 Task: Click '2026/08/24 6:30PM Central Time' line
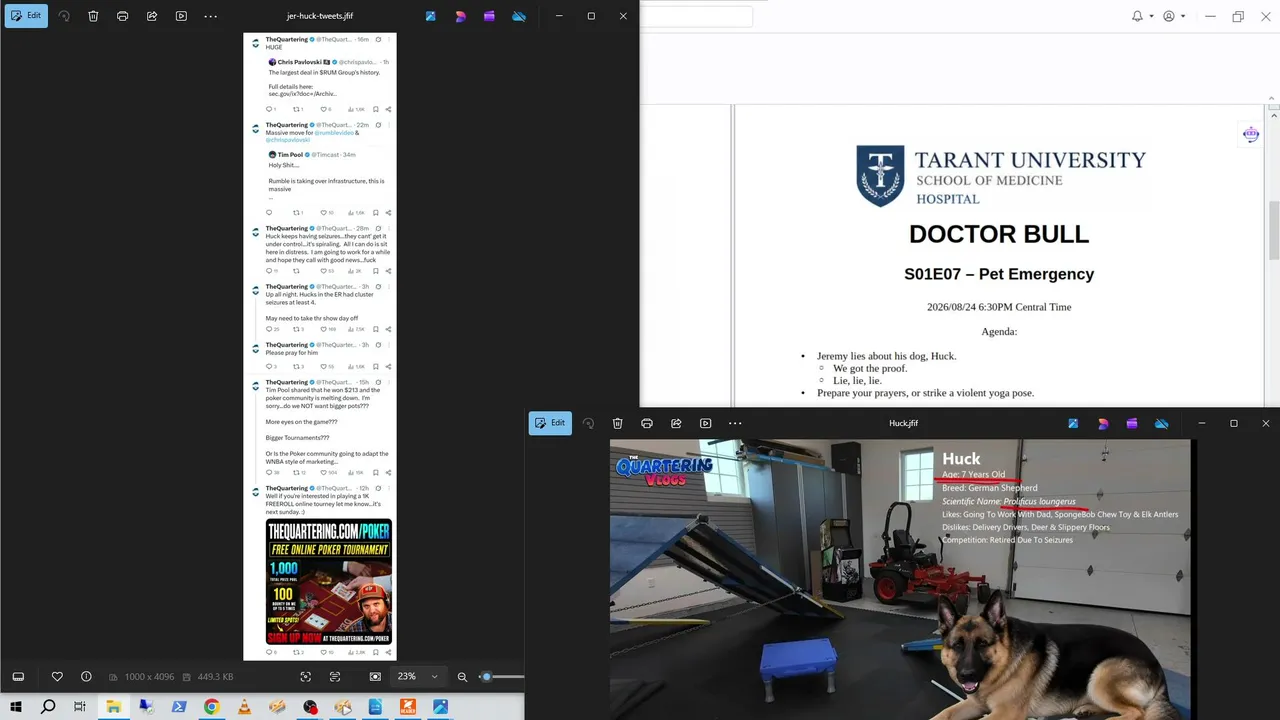pyautogui.click(x=999, y=307)
